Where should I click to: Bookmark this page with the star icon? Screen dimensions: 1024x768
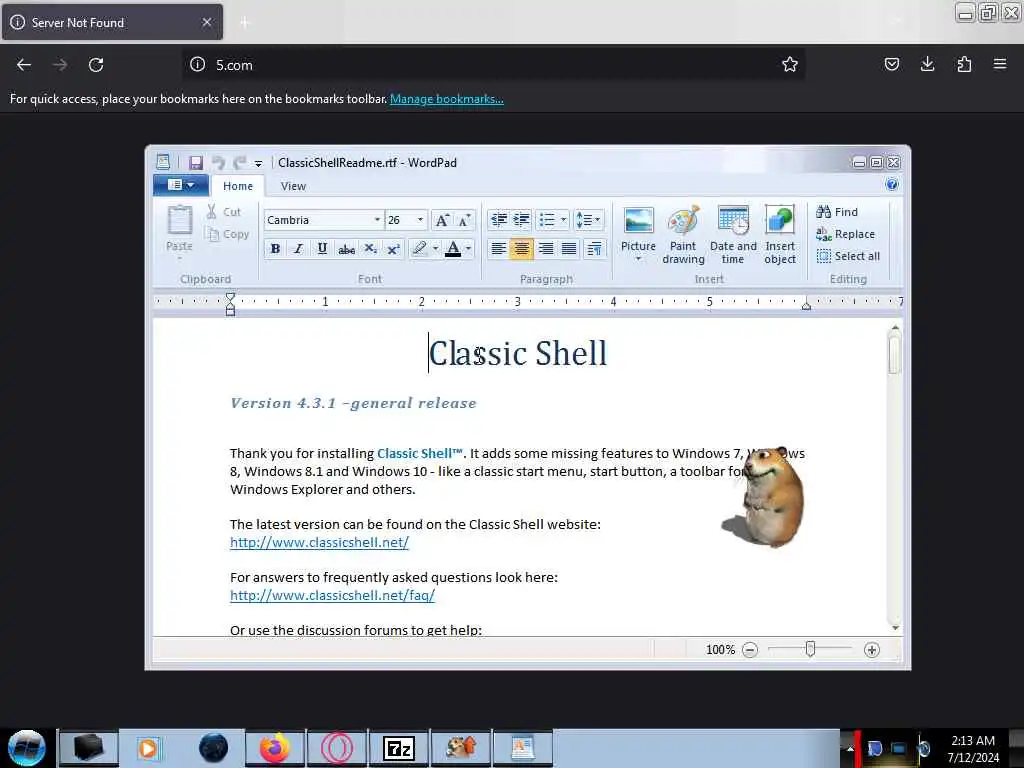click(790, 64)
